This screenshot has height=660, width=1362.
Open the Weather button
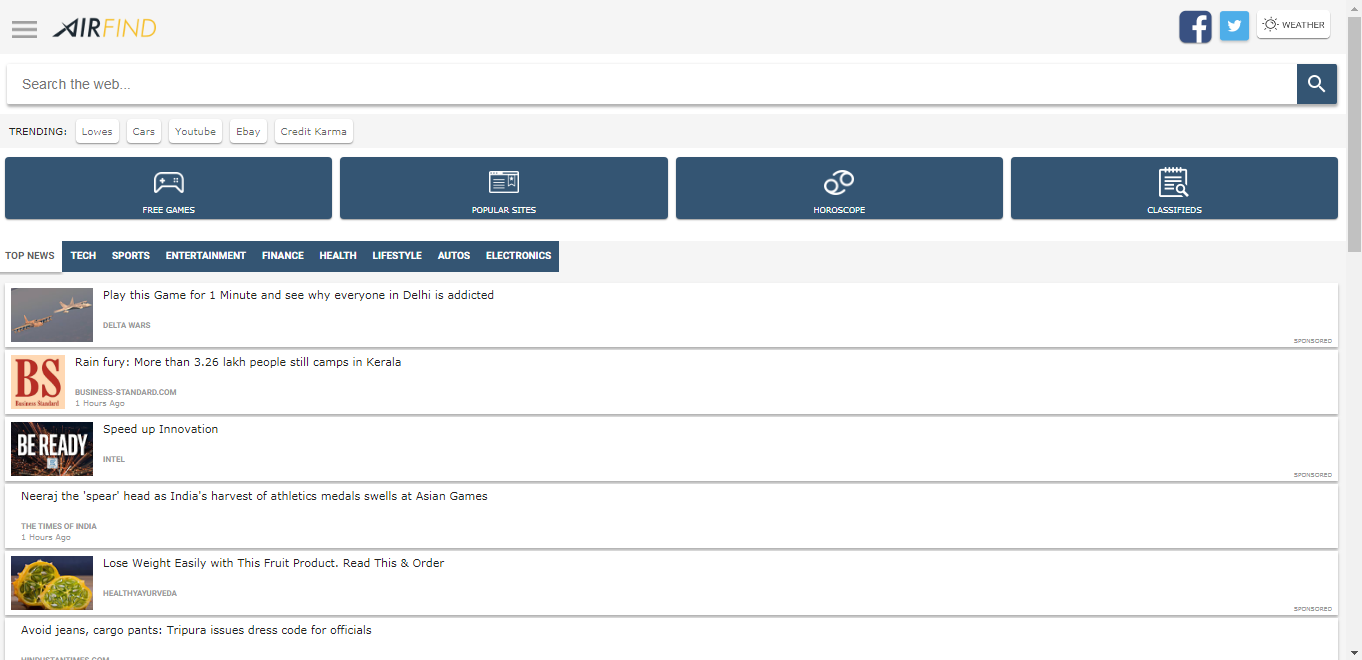[1293, 25]
